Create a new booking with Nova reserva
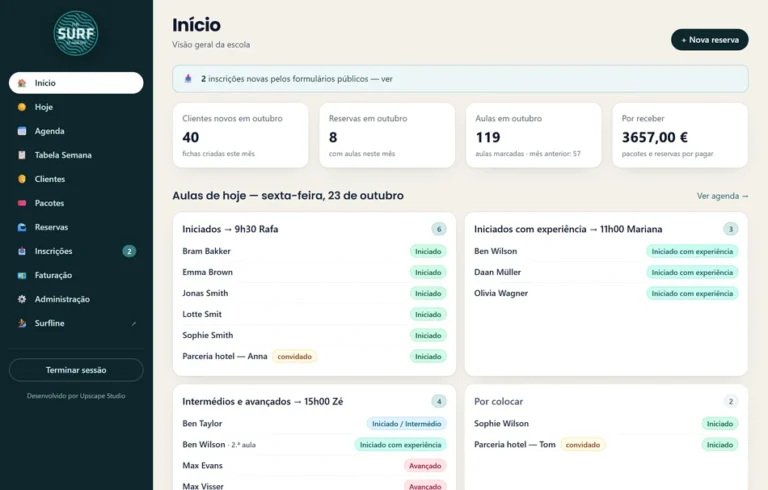768x490 pixels. [x=710, y=40]
